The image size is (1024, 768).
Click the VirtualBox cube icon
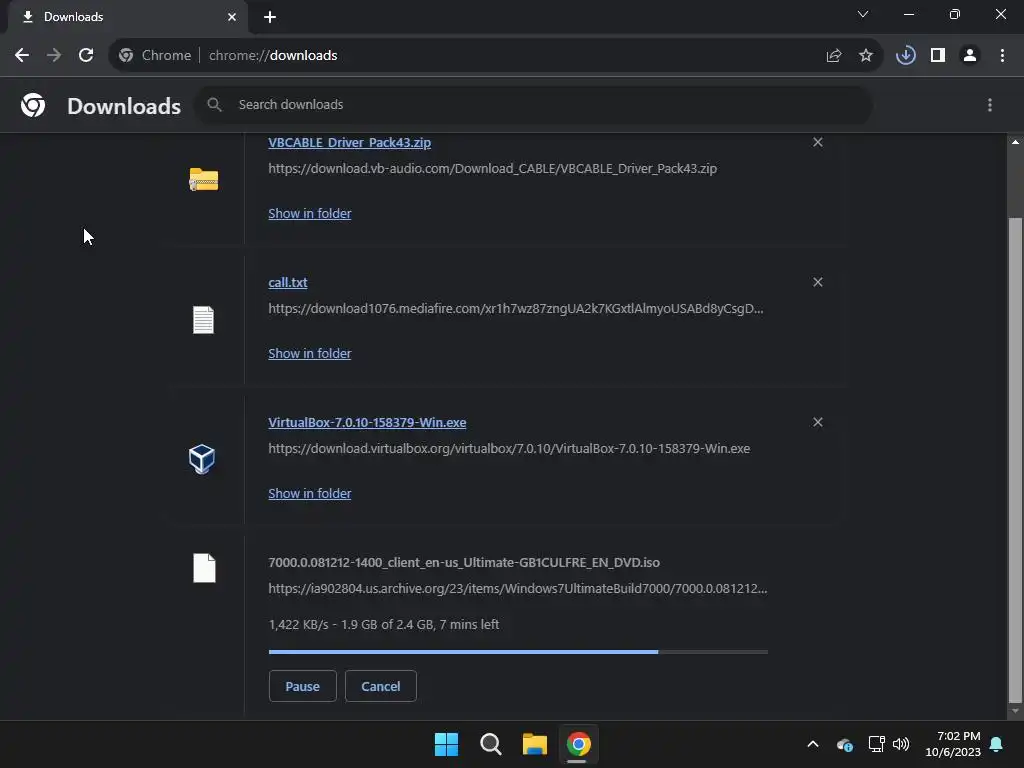point(202,459)
